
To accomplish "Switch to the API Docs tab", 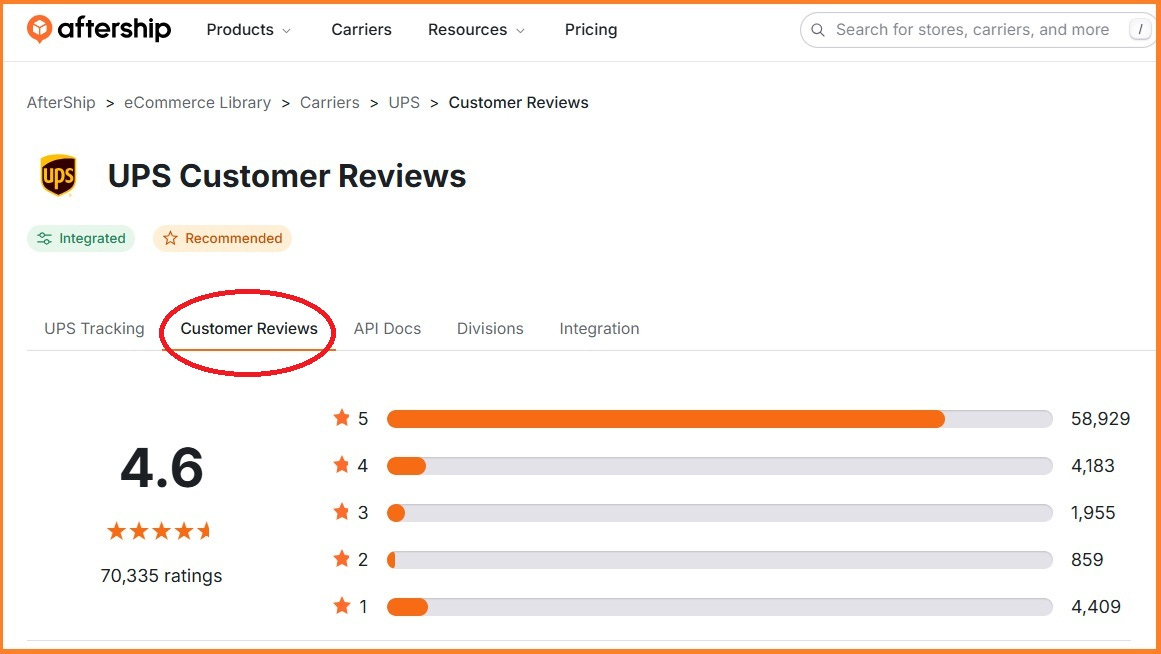I will pyautogui.click(x=387, y=328).
